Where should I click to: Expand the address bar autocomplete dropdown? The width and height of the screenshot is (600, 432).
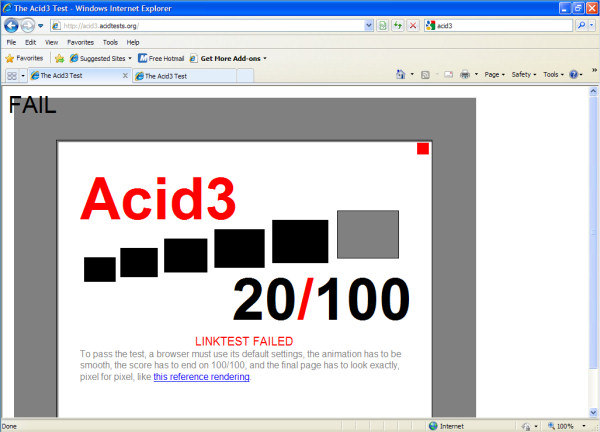(368, 26)
